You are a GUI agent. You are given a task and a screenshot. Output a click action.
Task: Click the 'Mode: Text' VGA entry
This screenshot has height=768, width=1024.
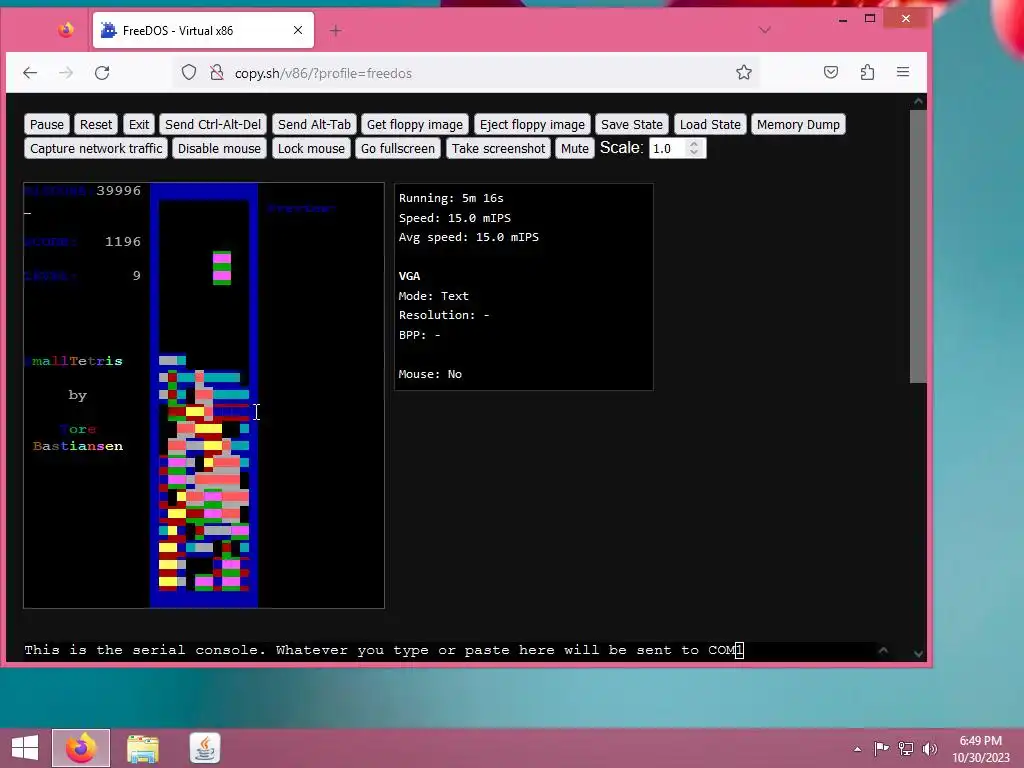tap(434, 296)
